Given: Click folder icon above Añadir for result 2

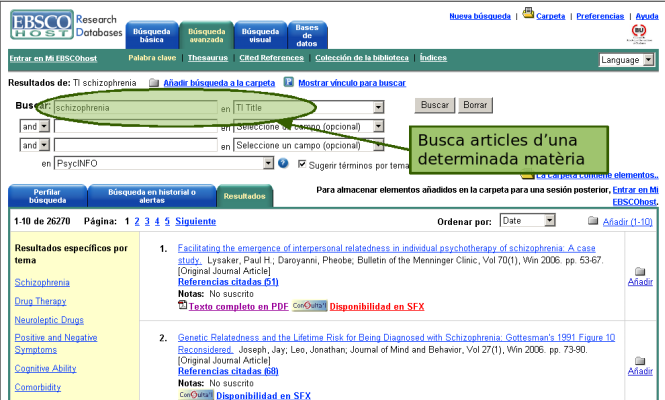Looking at the screenshot, I should 640,361.
